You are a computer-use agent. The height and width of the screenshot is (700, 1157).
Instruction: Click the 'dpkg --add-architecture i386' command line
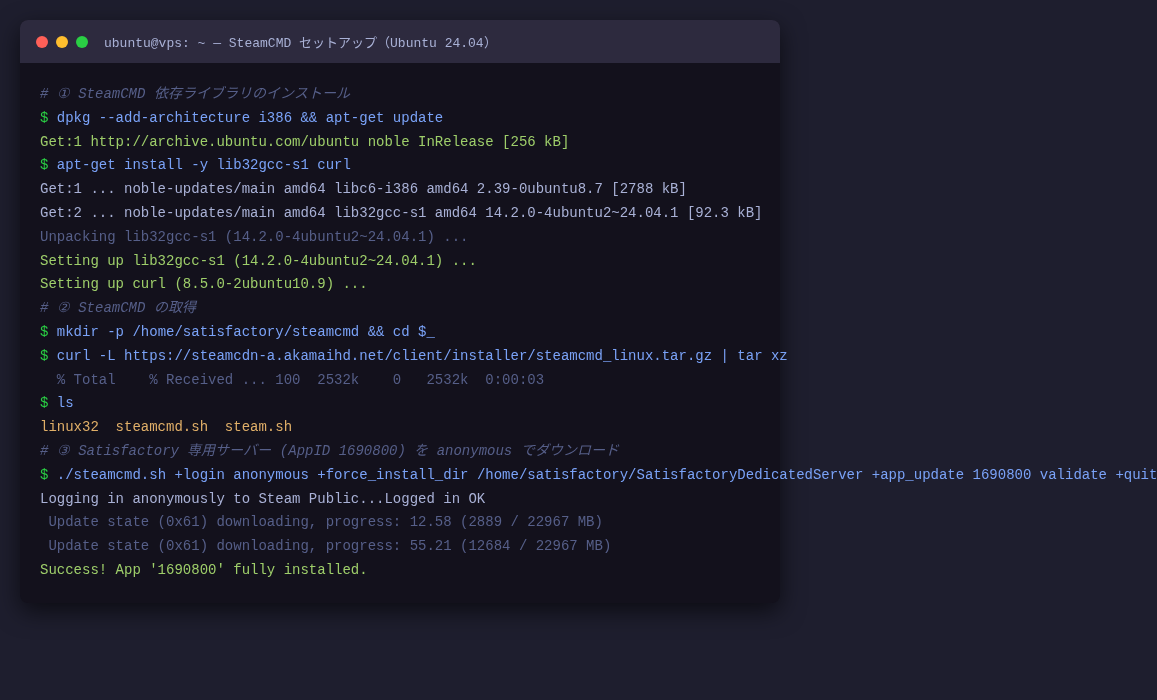(241, 118)
